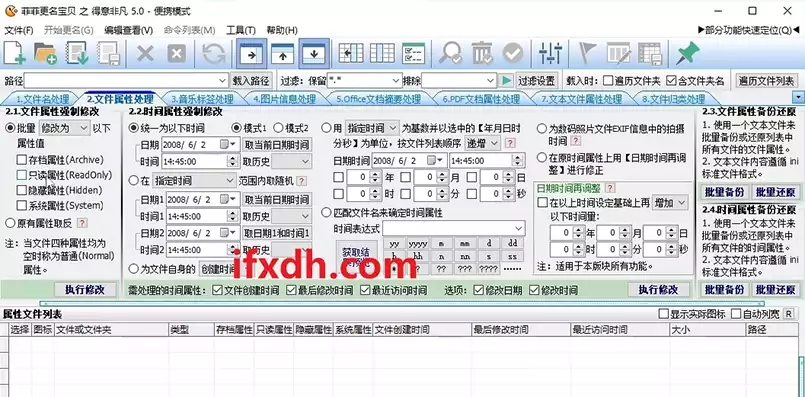Click 批量备份 under 2.3文件属性备份还原

coord(724,192)
